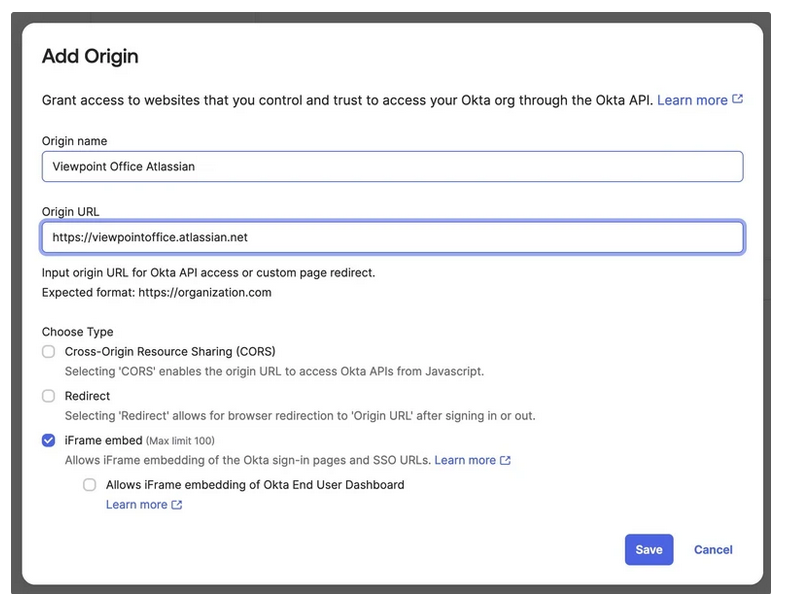786x606 pixels.
Task: Click external link icon under End User Dashboard option
Action: click(x=177, y=505)
